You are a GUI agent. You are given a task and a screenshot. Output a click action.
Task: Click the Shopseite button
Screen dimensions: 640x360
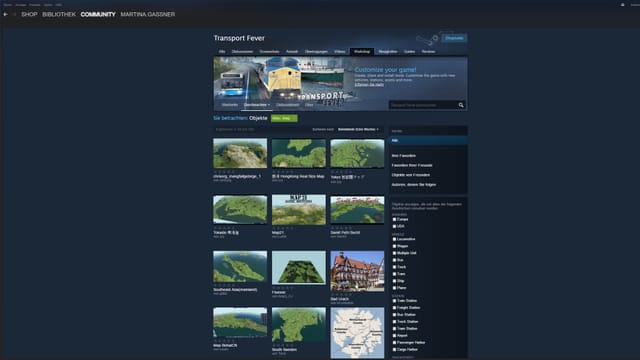pyautogui.click(x=454, y=38)
